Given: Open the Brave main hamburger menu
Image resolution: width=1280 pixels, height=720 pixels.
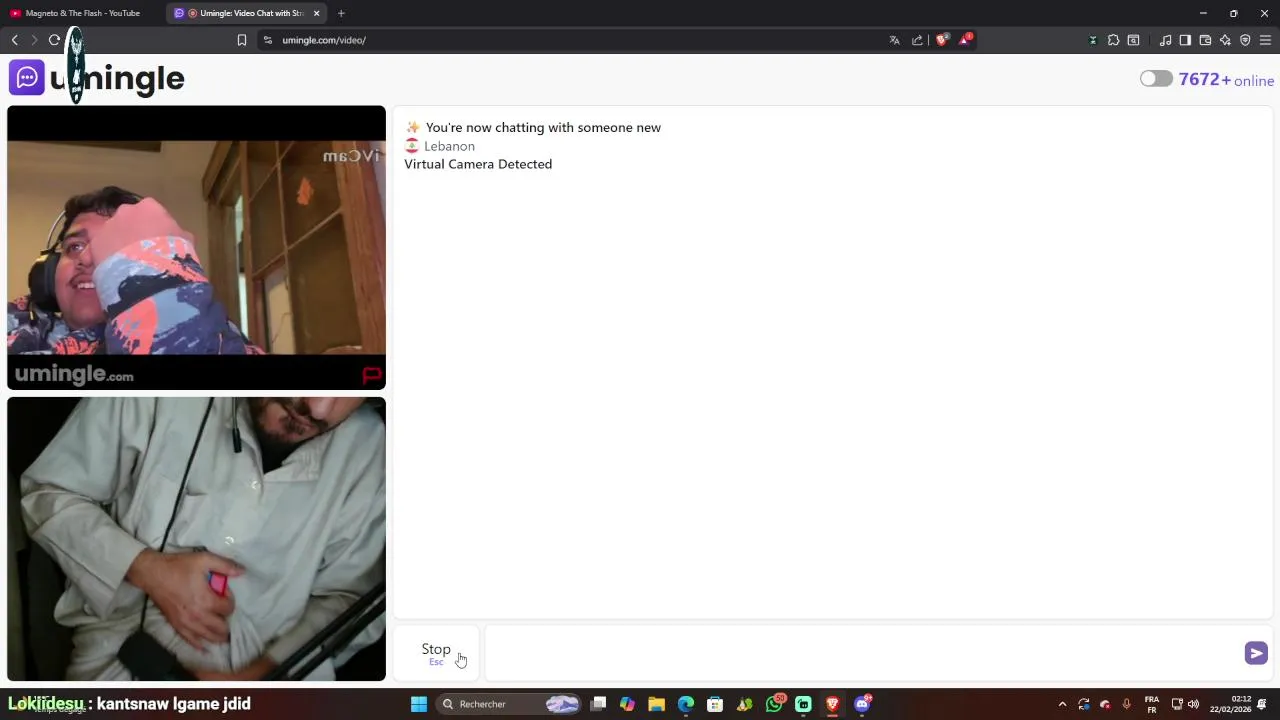Looking at the screenshot, I should tap(1265, 40).
